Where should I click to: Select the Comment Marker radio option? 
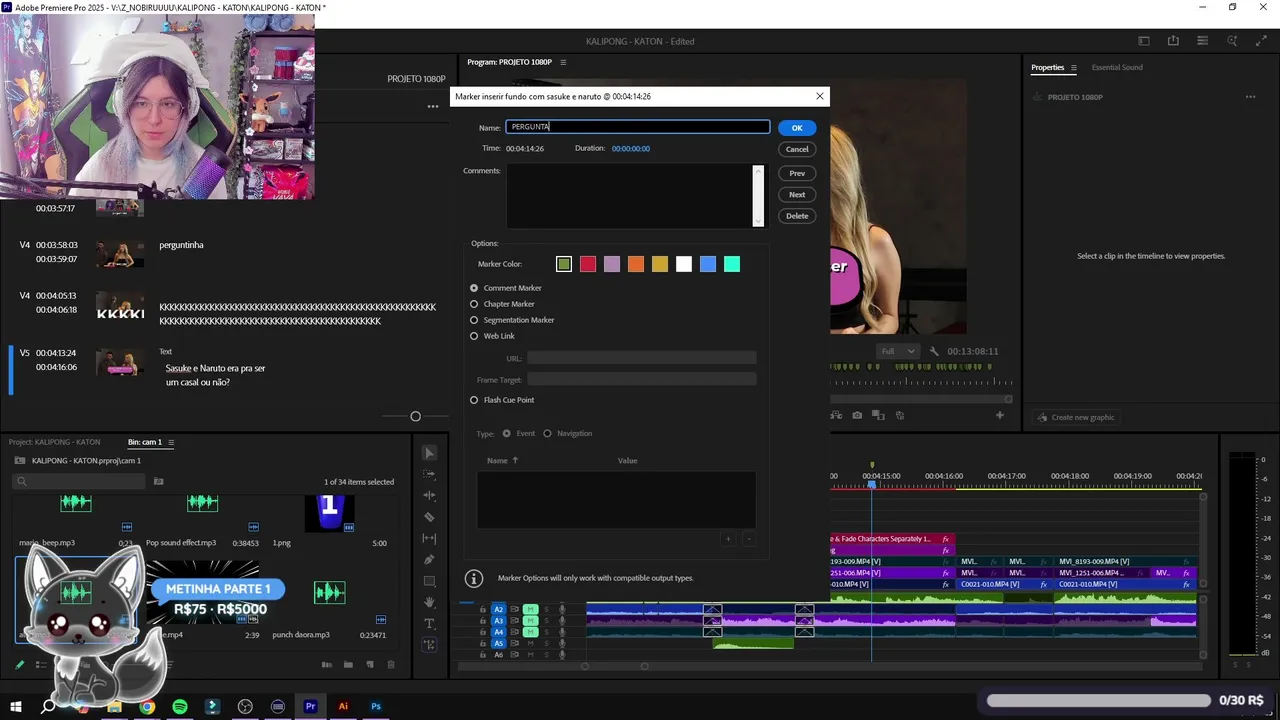[x=474, y=288]
